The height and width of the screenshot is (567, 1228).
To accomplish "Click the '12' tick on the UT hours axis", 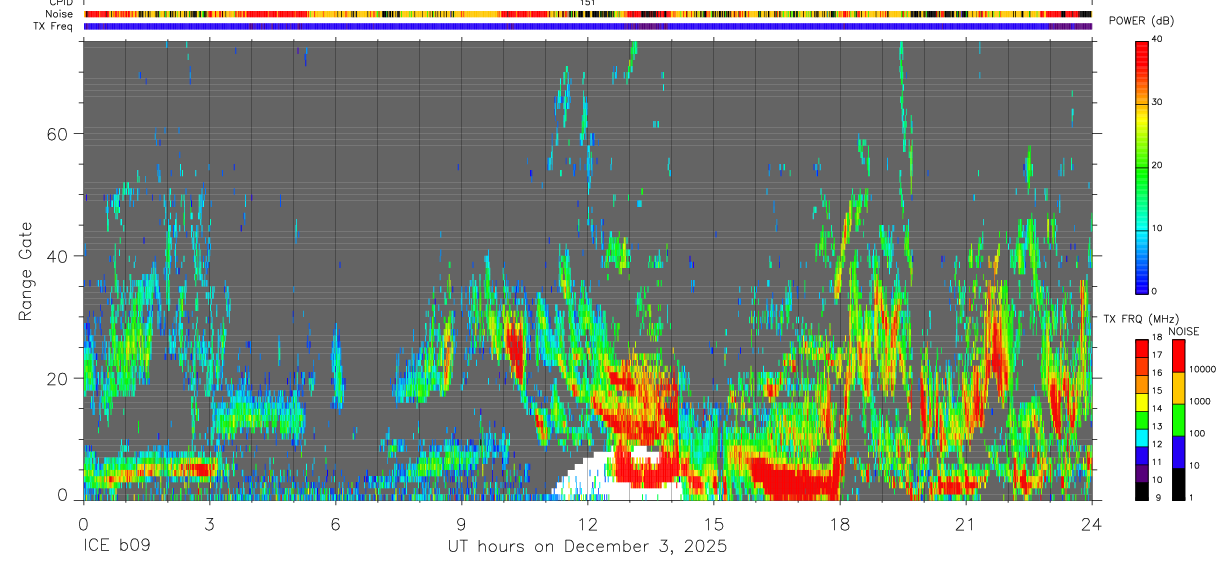I will pyautogui.click(x=587, y=523).
